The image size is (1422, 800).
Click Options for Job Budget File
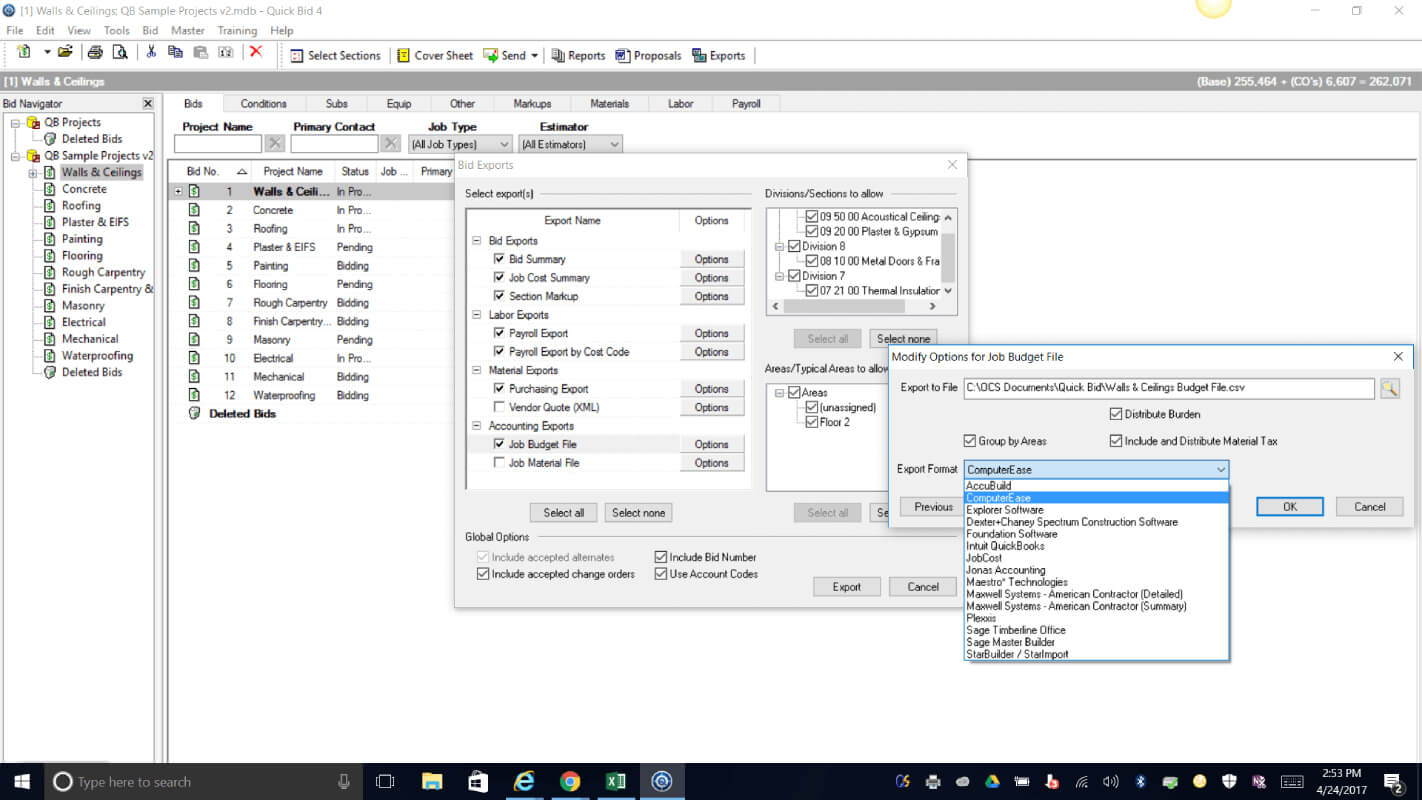point(711,444)
